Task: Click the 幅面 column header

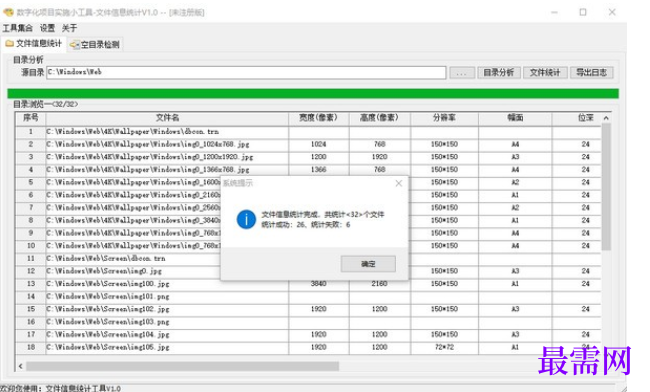Action: coord(515,118)
